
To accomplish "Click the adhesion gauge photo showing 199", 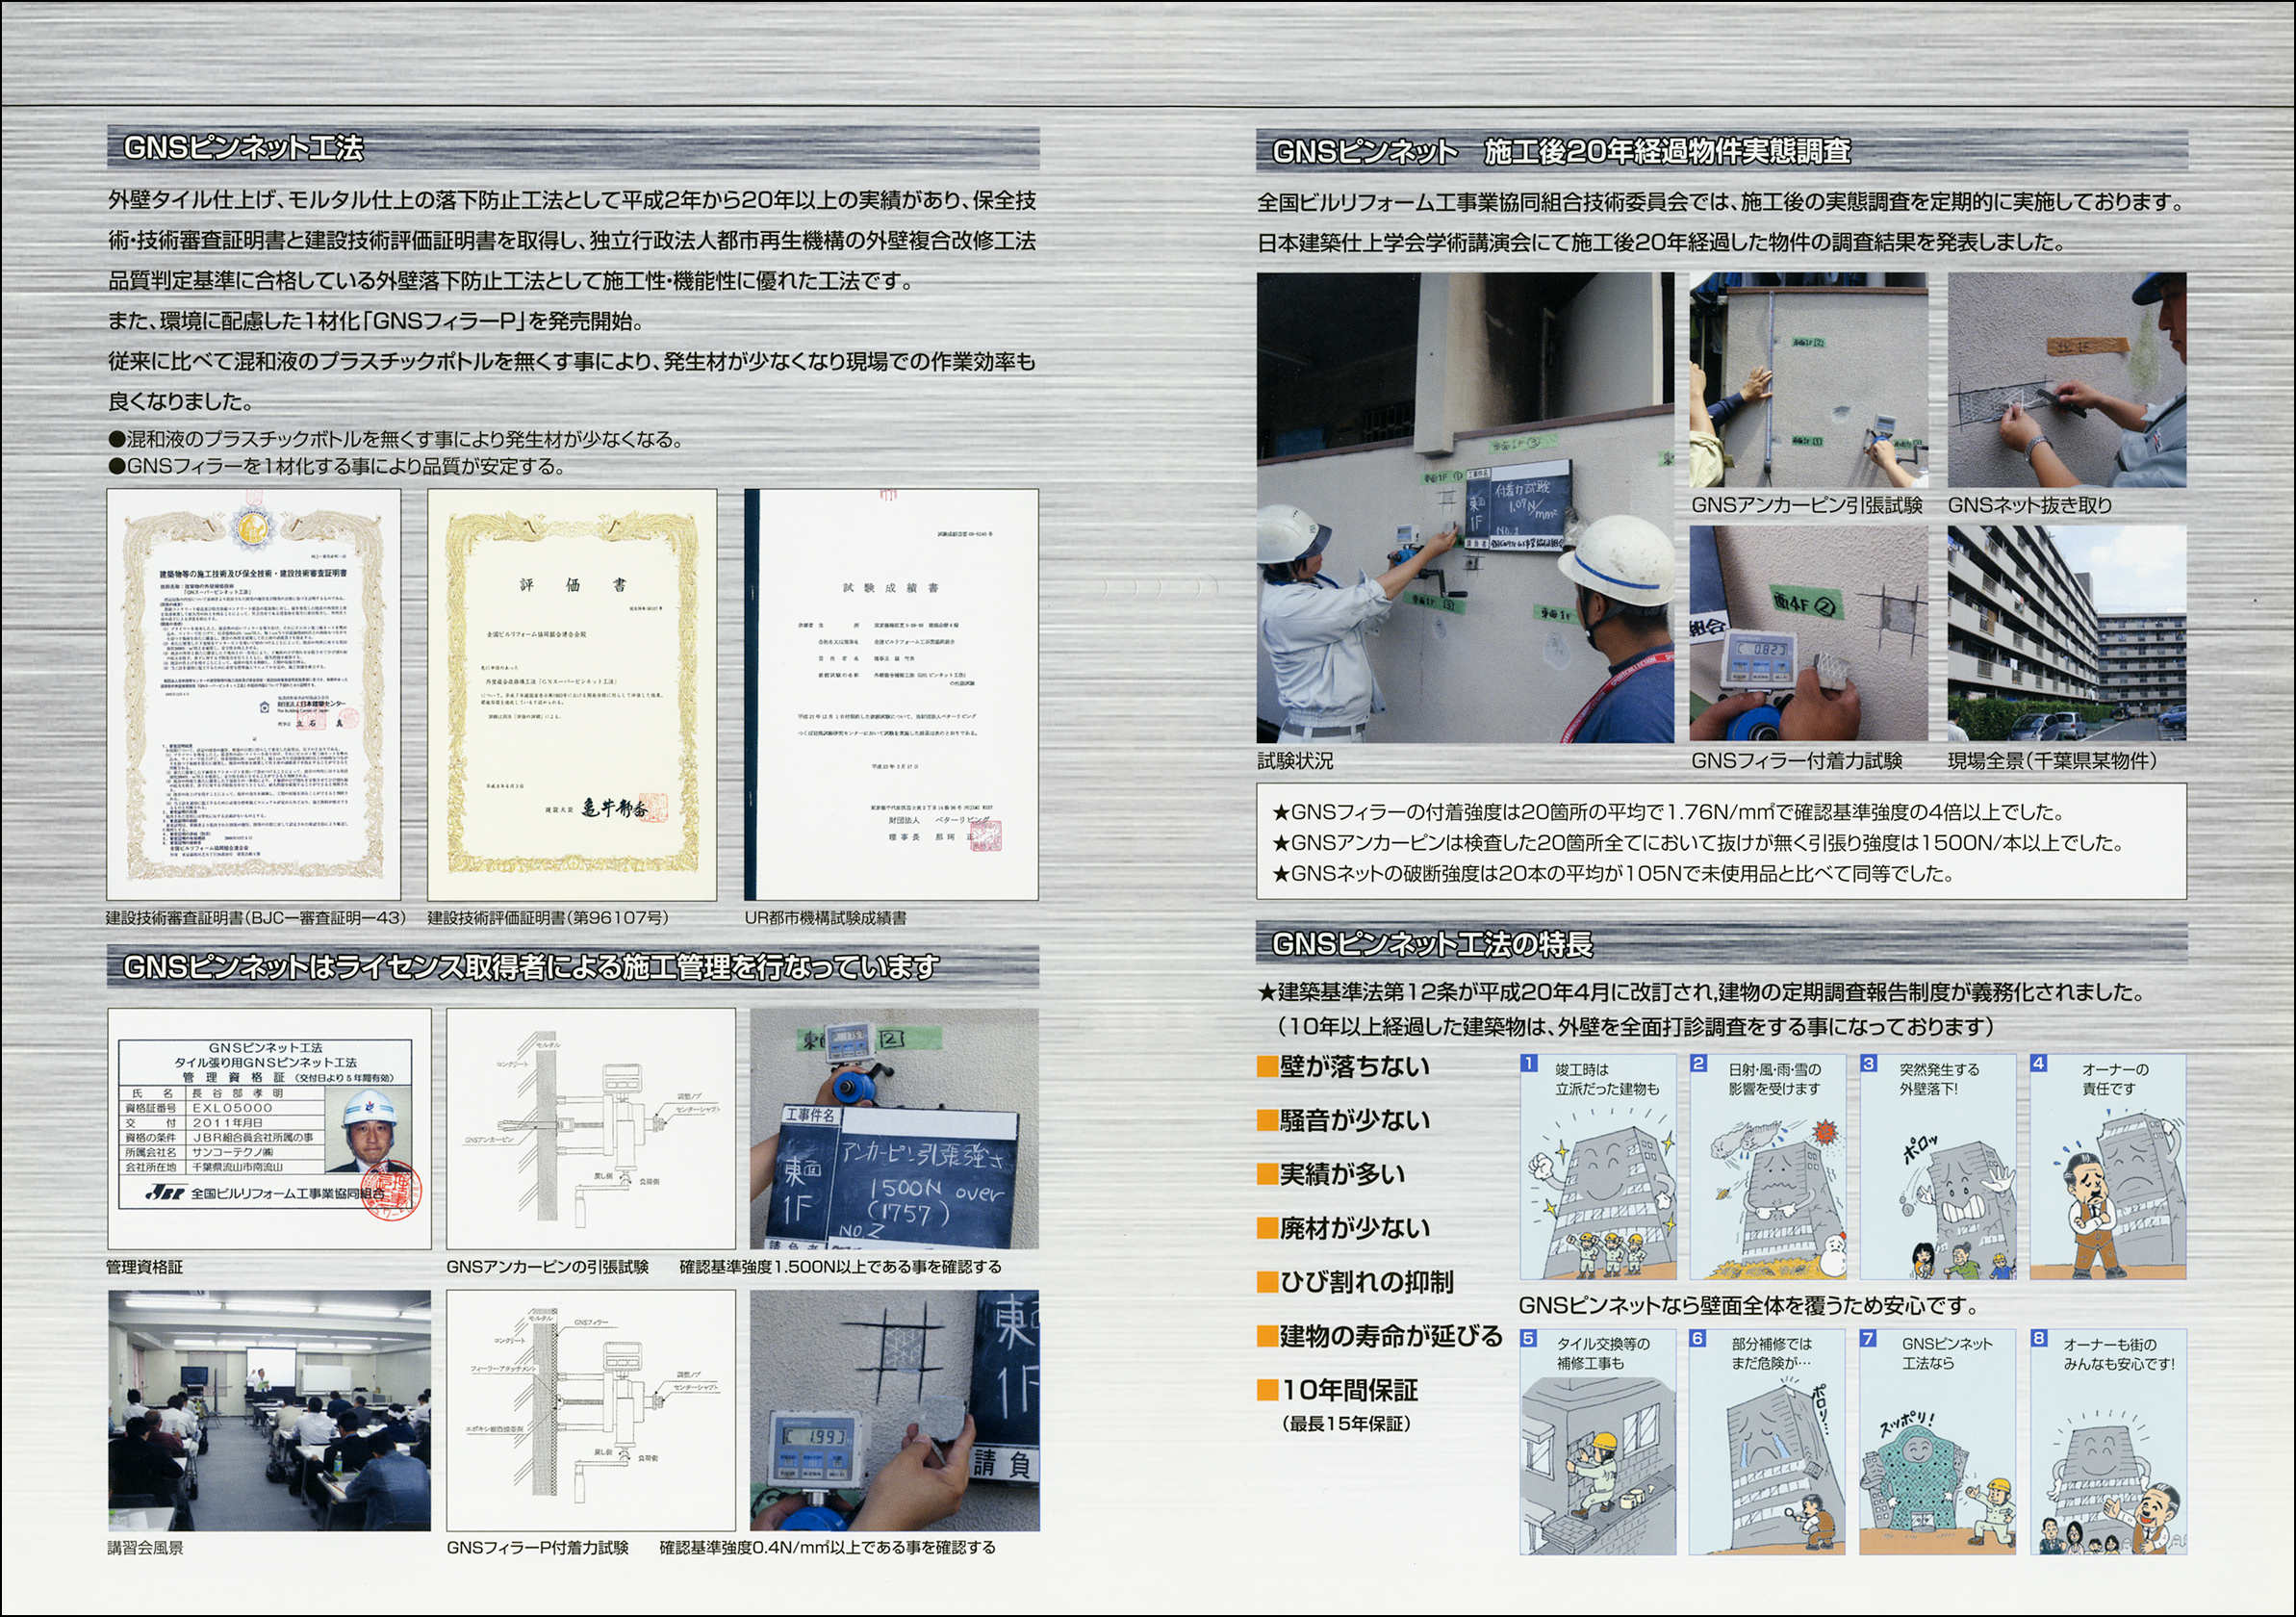I will (894, 1410).
